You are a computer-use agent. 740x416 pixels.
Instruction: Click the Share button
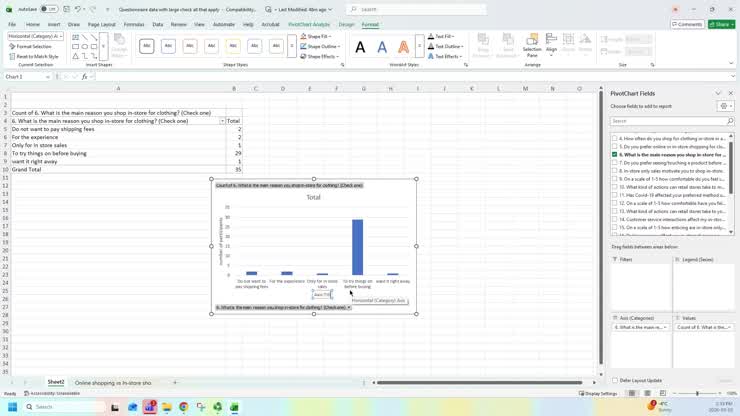tap(722, 24)
